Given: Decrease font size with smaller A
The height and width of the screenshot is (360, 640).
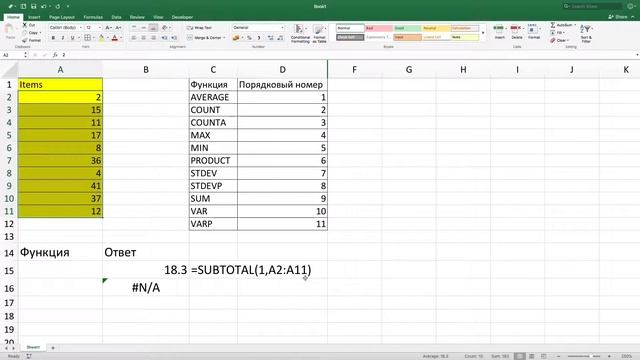Looking at the screenshot, I should pyautogui.click(x=118, y=27).
